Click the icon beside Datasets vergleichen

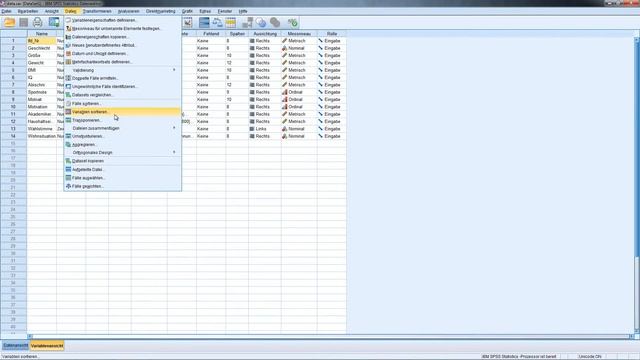[x=68, y=95]
